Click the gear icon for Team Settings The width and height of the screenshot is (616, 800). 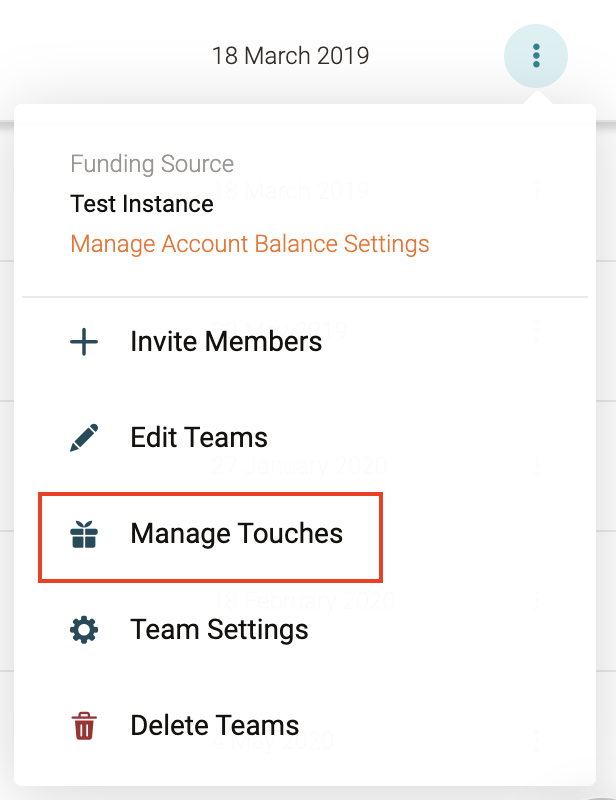point(84,630)
